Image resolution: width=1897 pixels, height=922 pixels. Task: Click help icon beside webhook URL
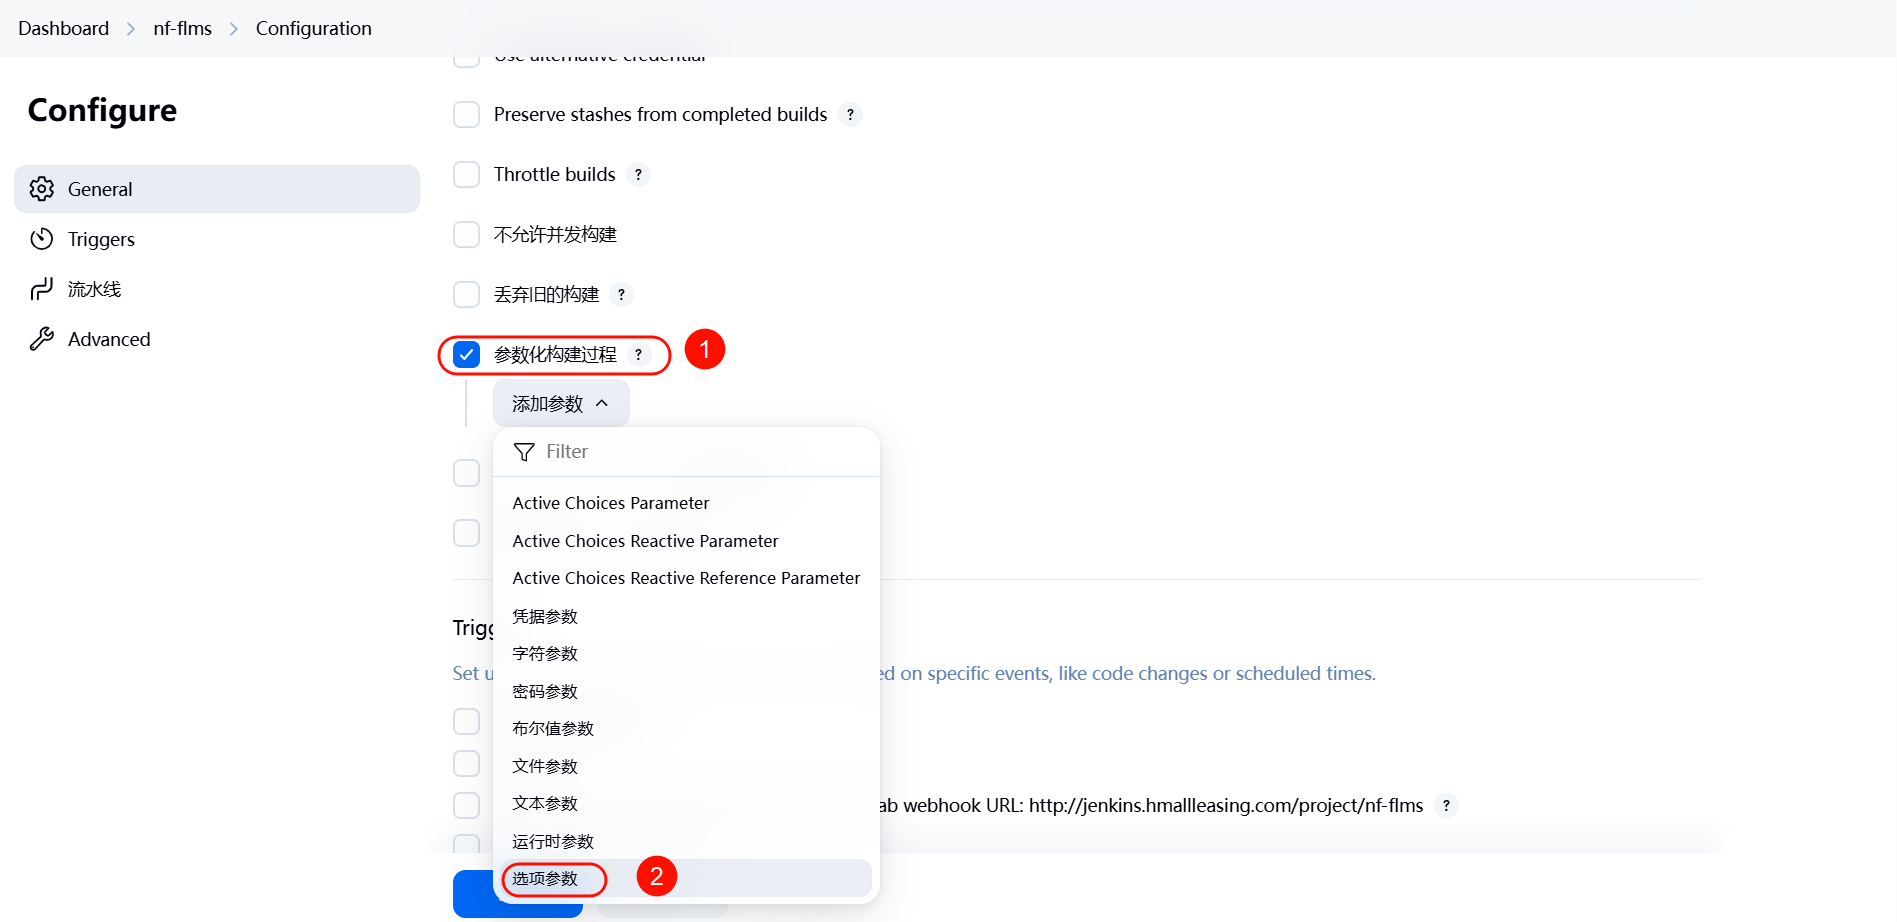[x=1445, y=806]
